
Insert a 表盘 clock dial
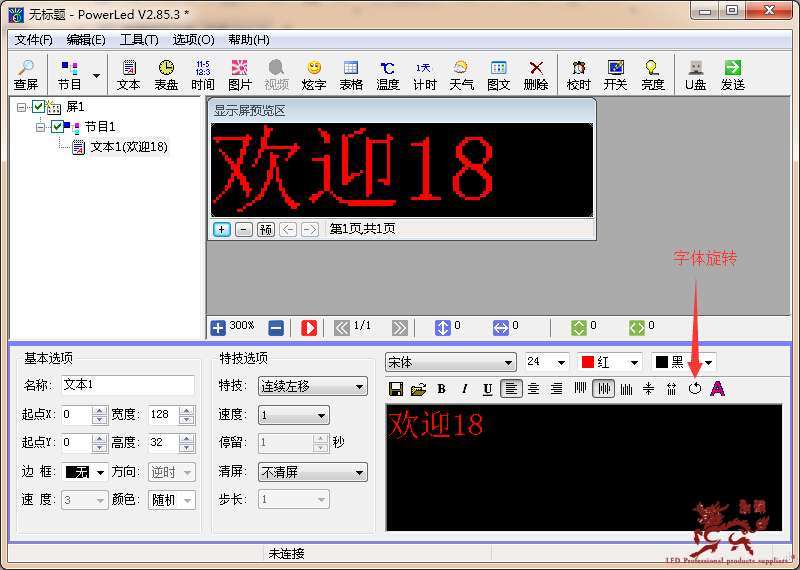pos(166,75)
